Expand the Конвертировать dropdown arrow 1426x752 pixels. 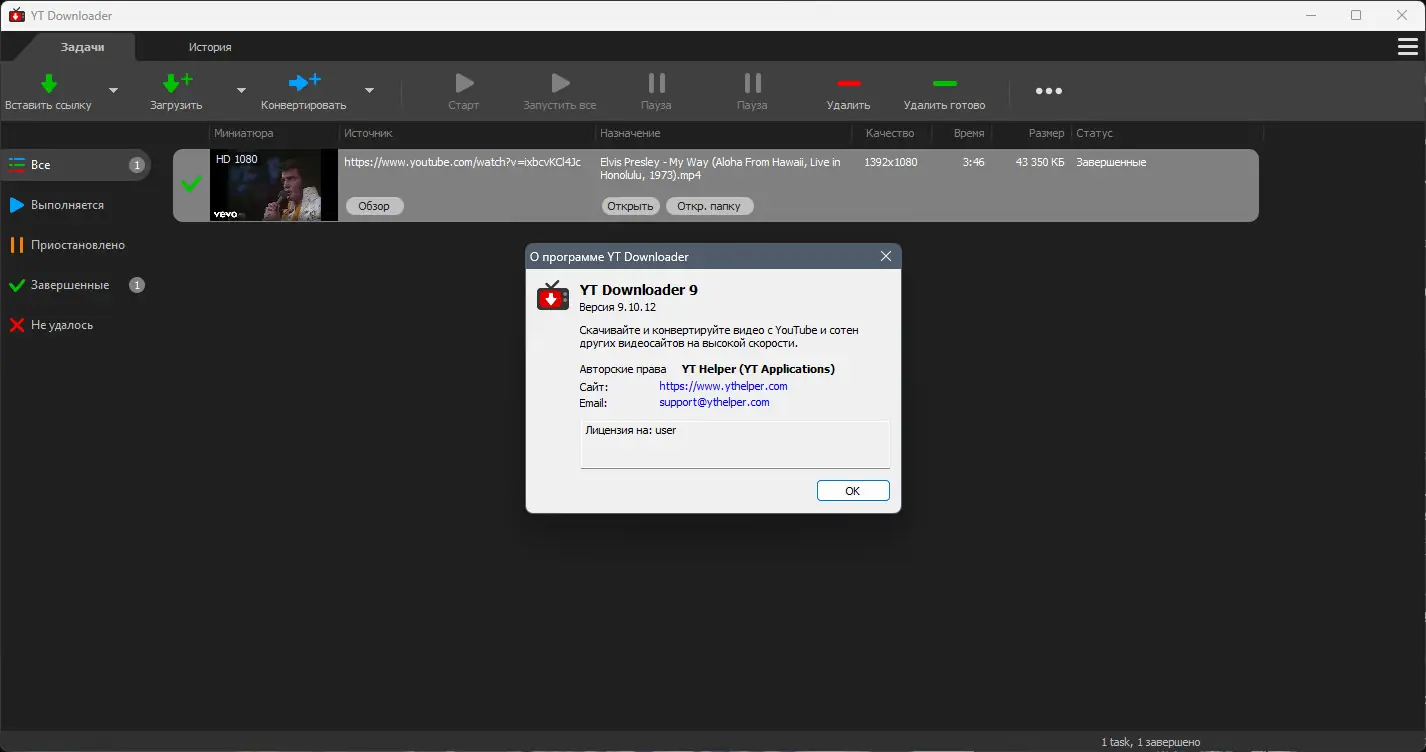point(369,90)
